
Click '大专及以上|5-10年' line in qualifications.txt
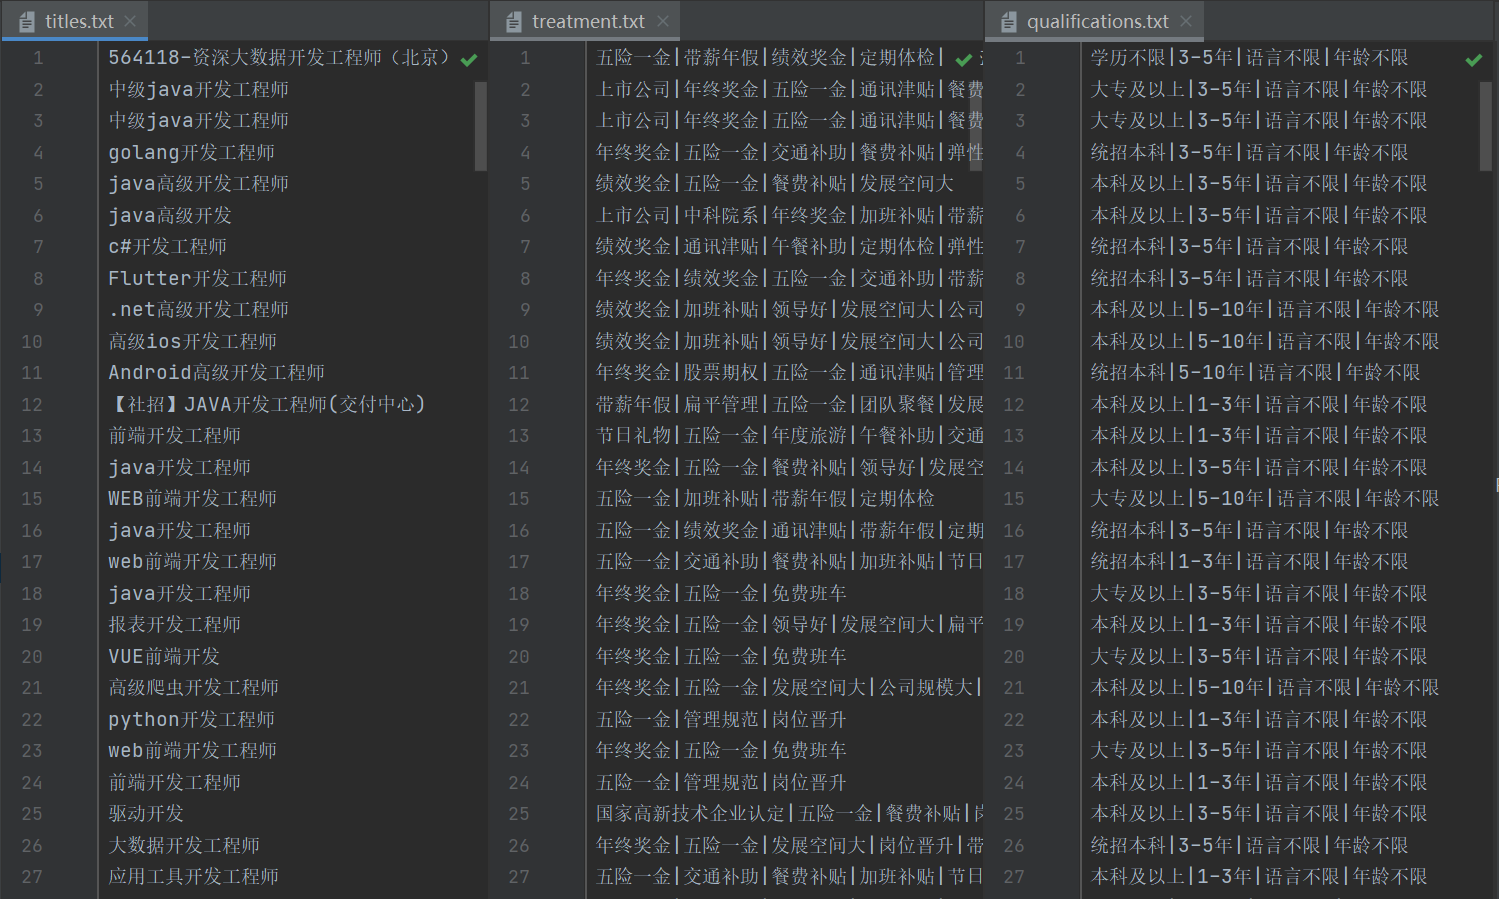click(1265, 499)
